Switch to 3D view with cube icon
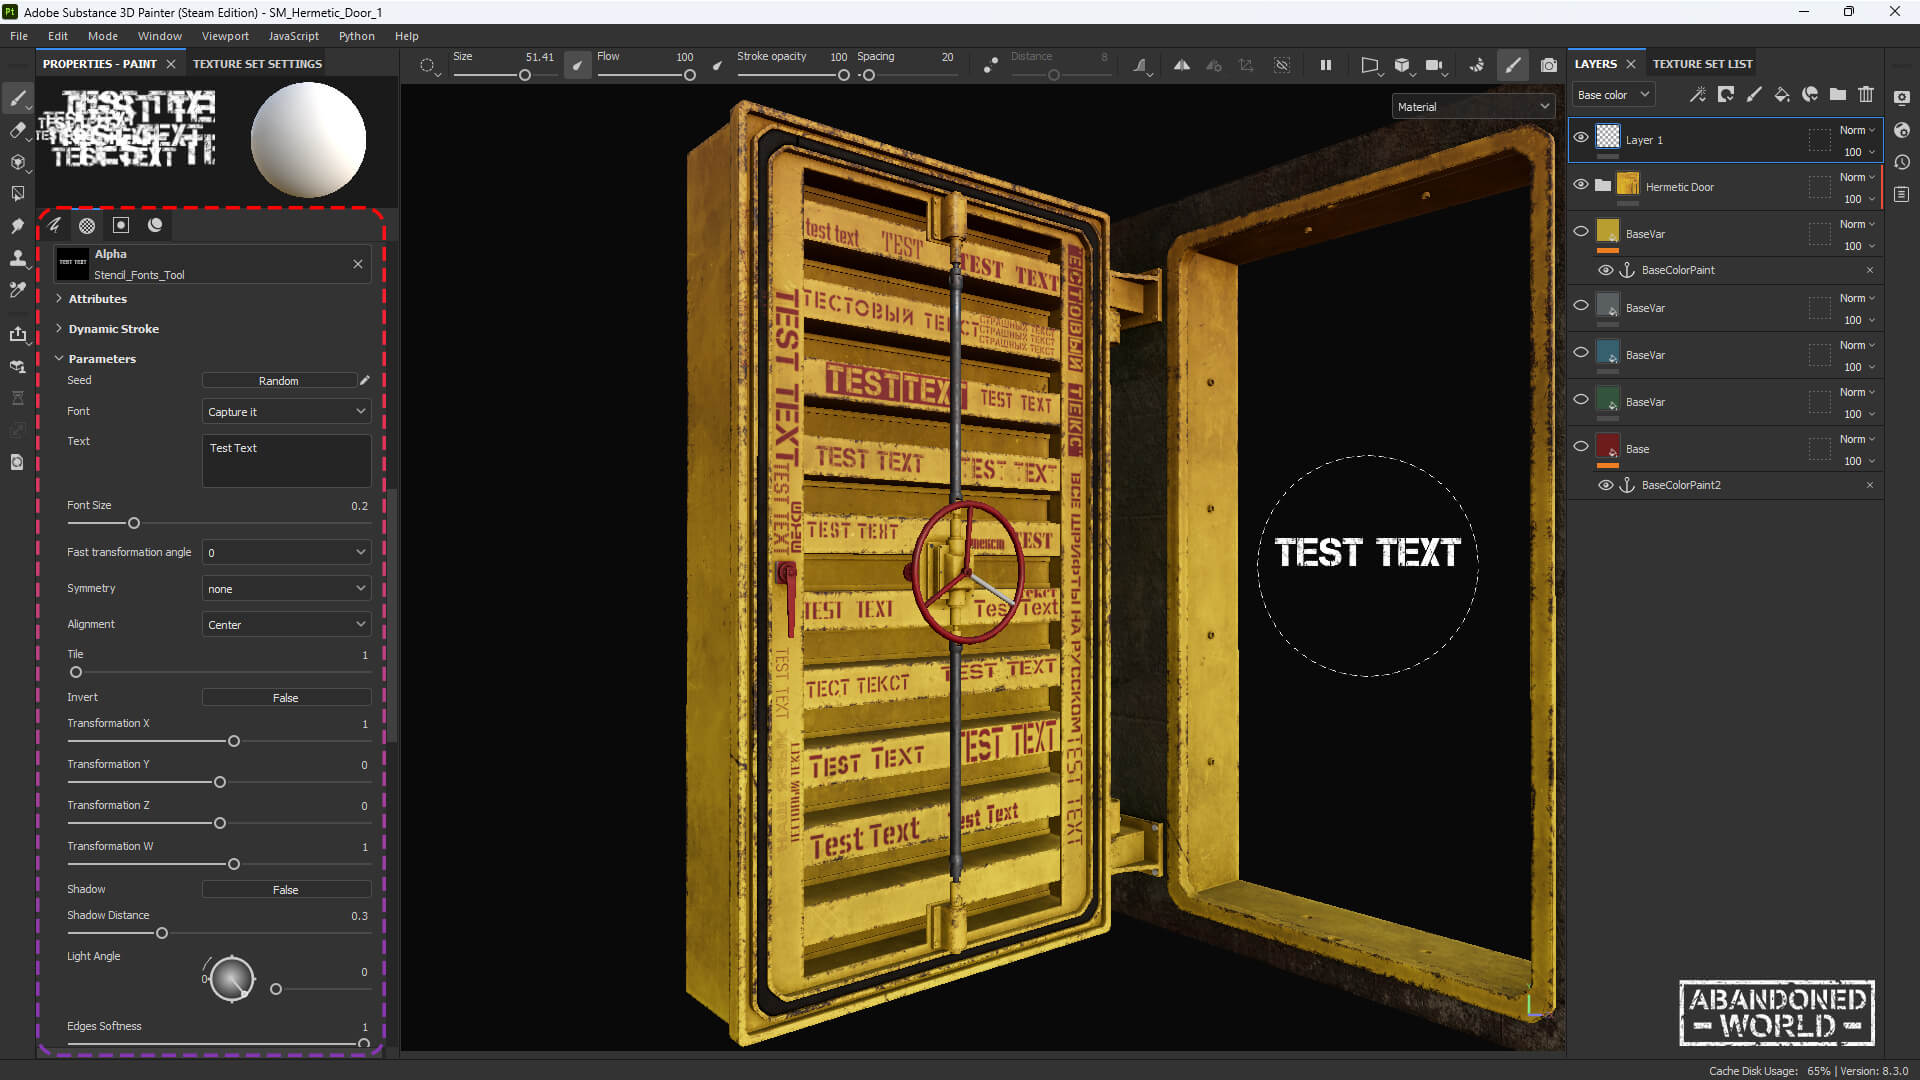This screenshot has width=1920, height=1080. pos(1402,65)
